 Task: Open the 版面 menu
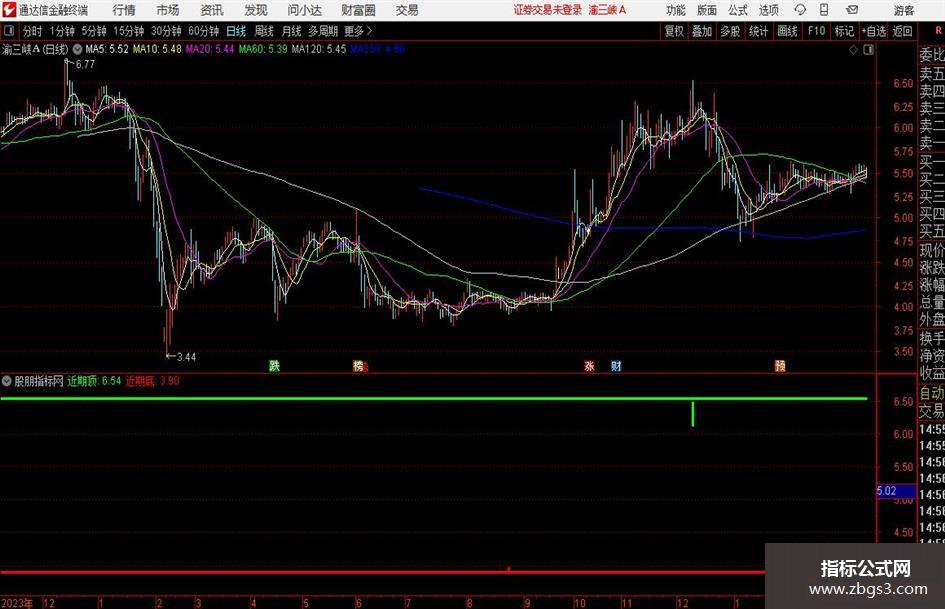(707, 10)
